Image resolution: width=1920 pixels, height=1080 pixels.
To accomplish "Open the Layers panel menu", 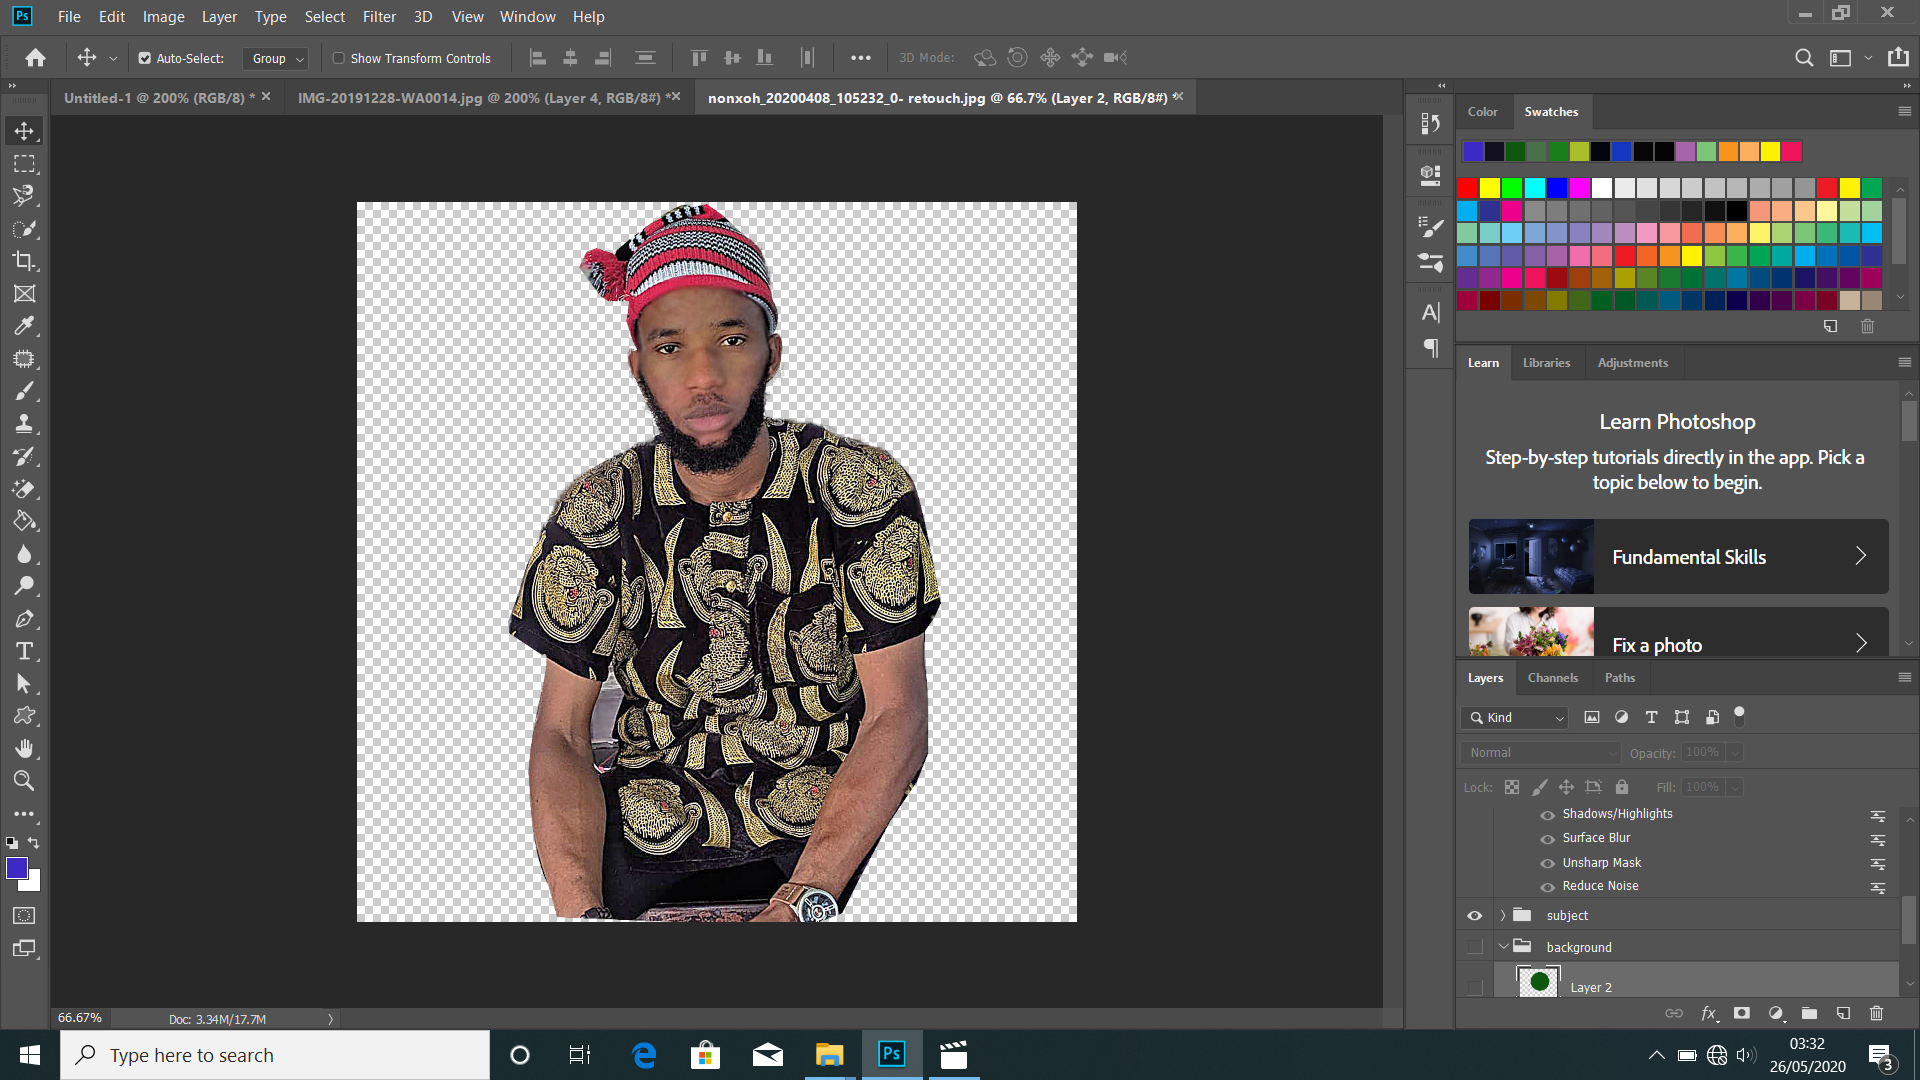I will pos(1904,677).
